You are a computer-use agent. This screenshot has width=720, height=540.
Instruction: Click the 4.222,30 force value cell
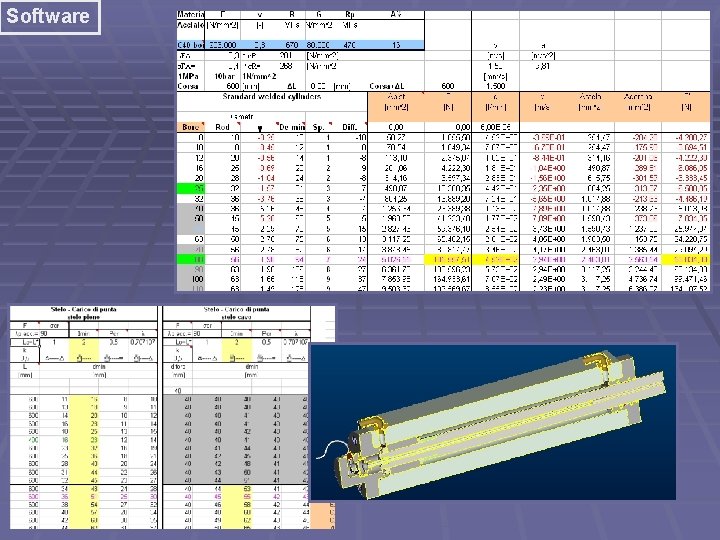(448, 168)
